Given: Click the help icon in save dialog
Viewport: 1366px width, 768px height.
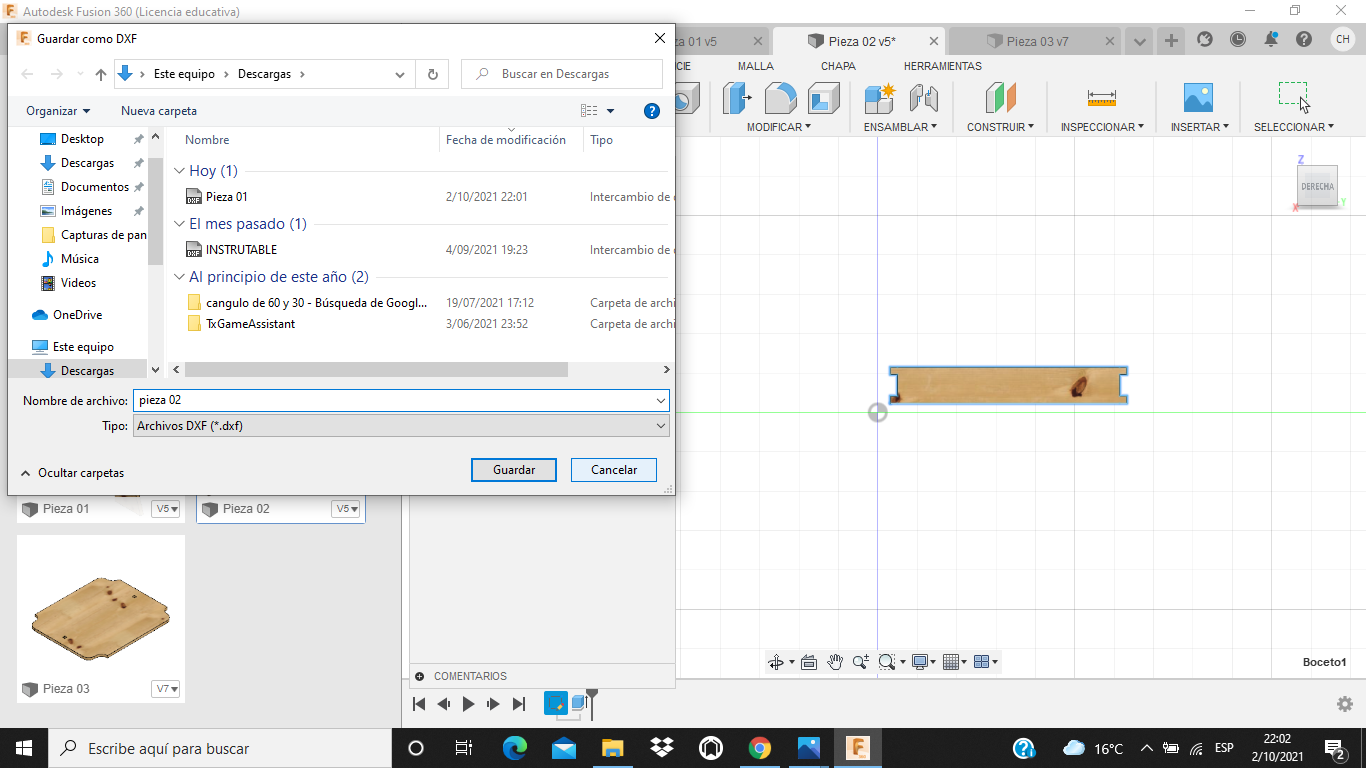Looking at the screenshot, I should (x=652, y=111).
